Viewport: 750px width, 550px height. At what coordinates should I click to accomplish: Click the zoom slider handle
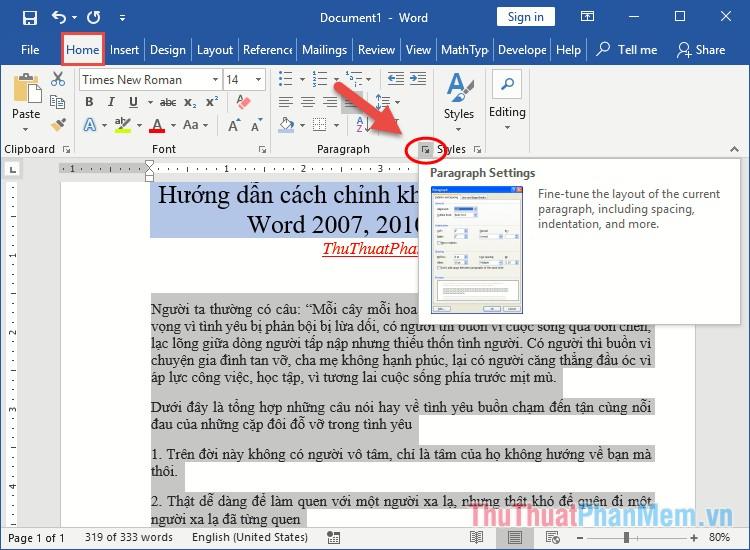pyautogui.click(x=626, y=538)
